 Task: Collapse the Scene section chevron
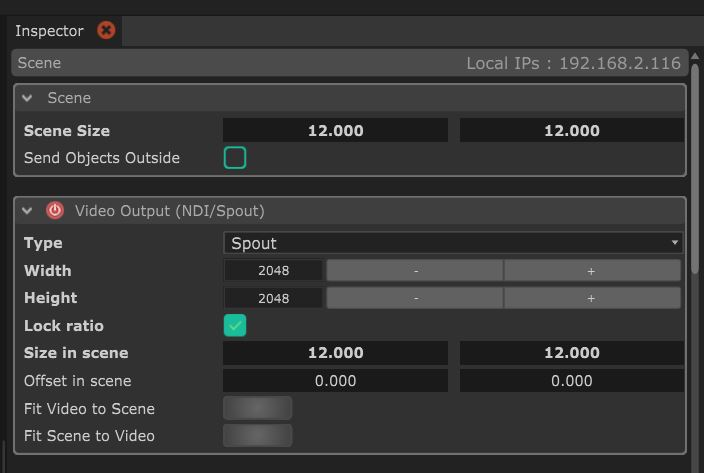[x=27, y=98]
